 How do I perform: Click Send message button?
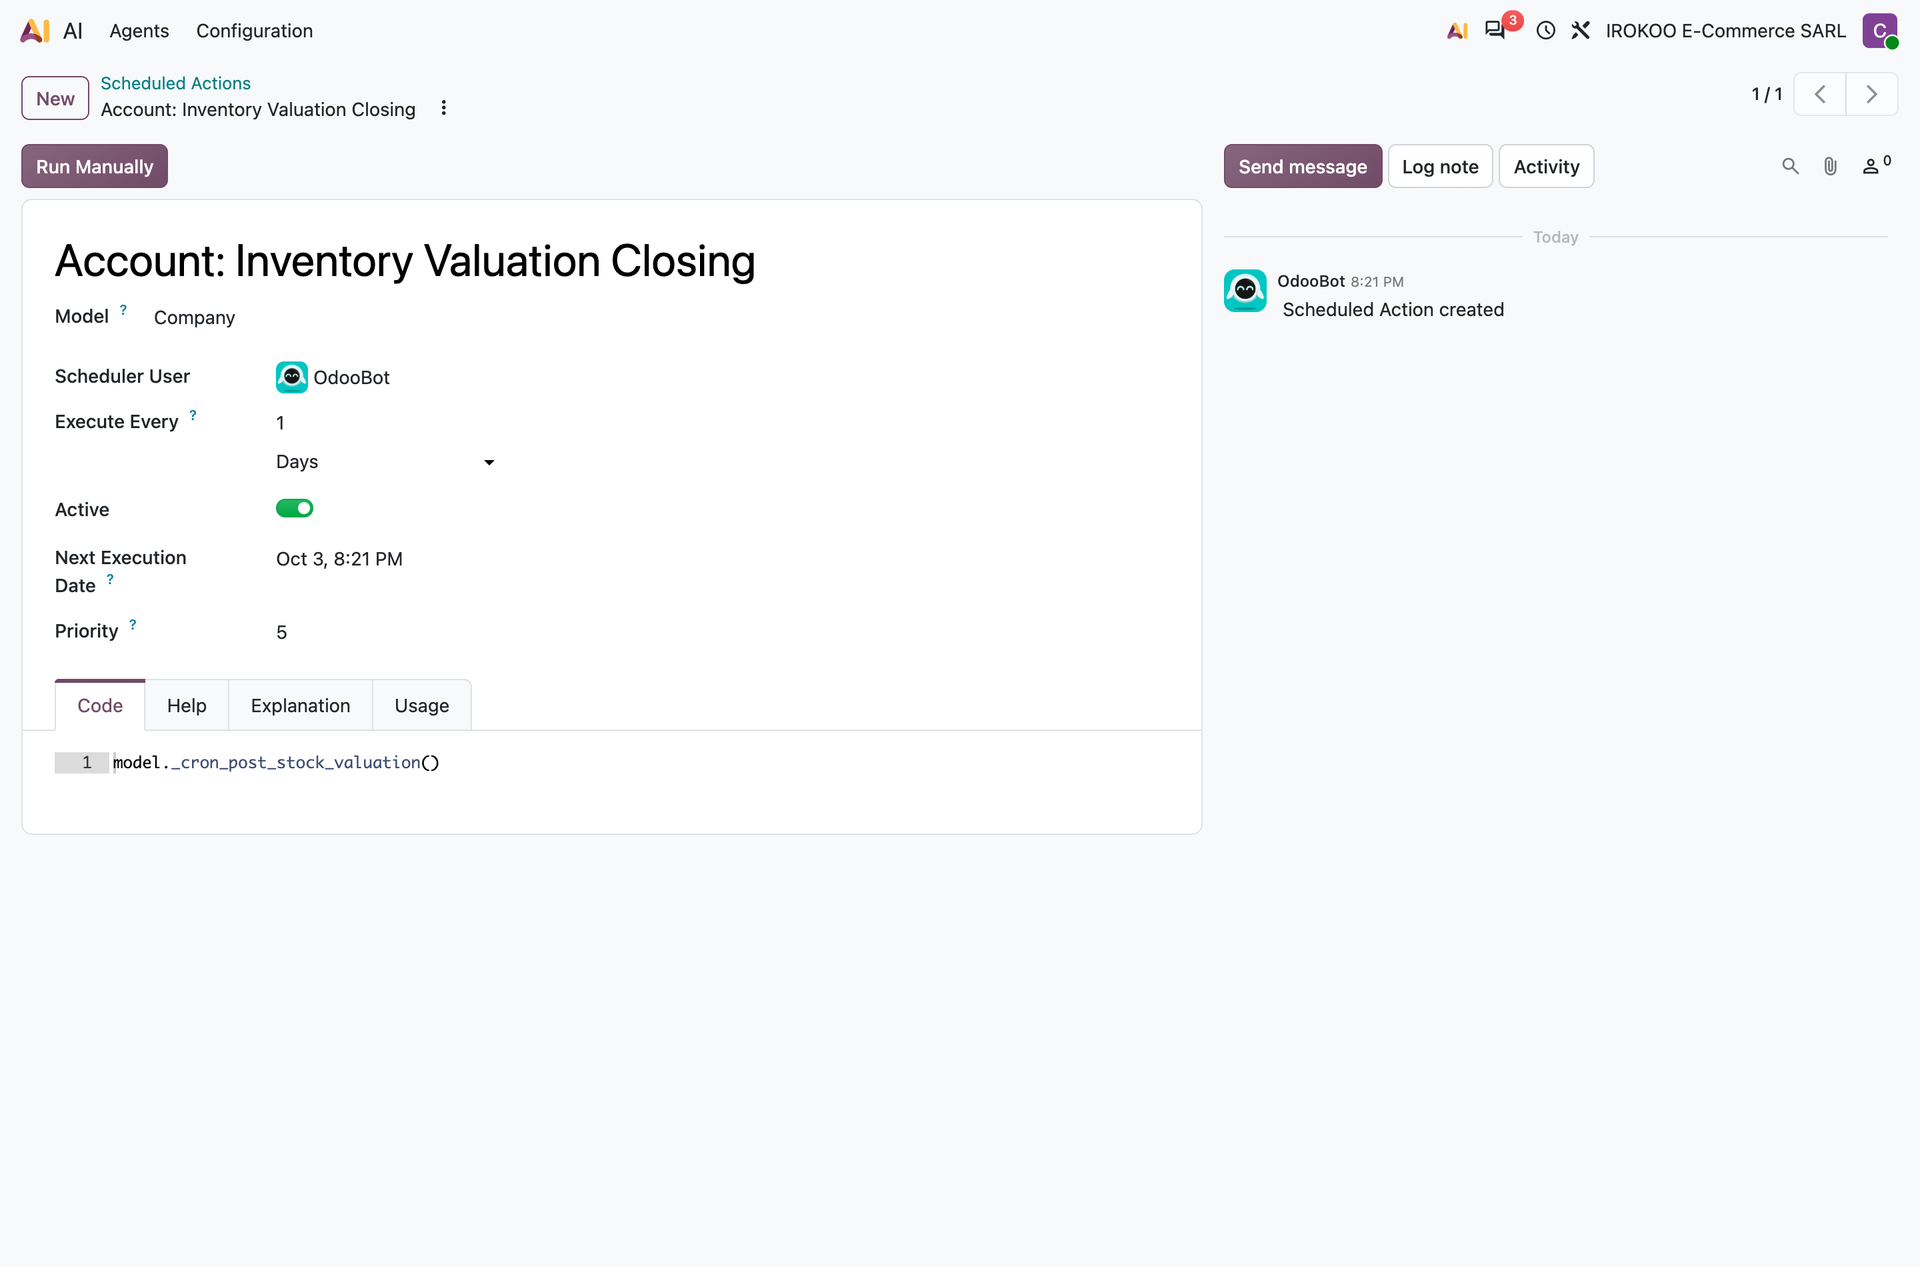pyautogui.click(x=1302, y=166)
